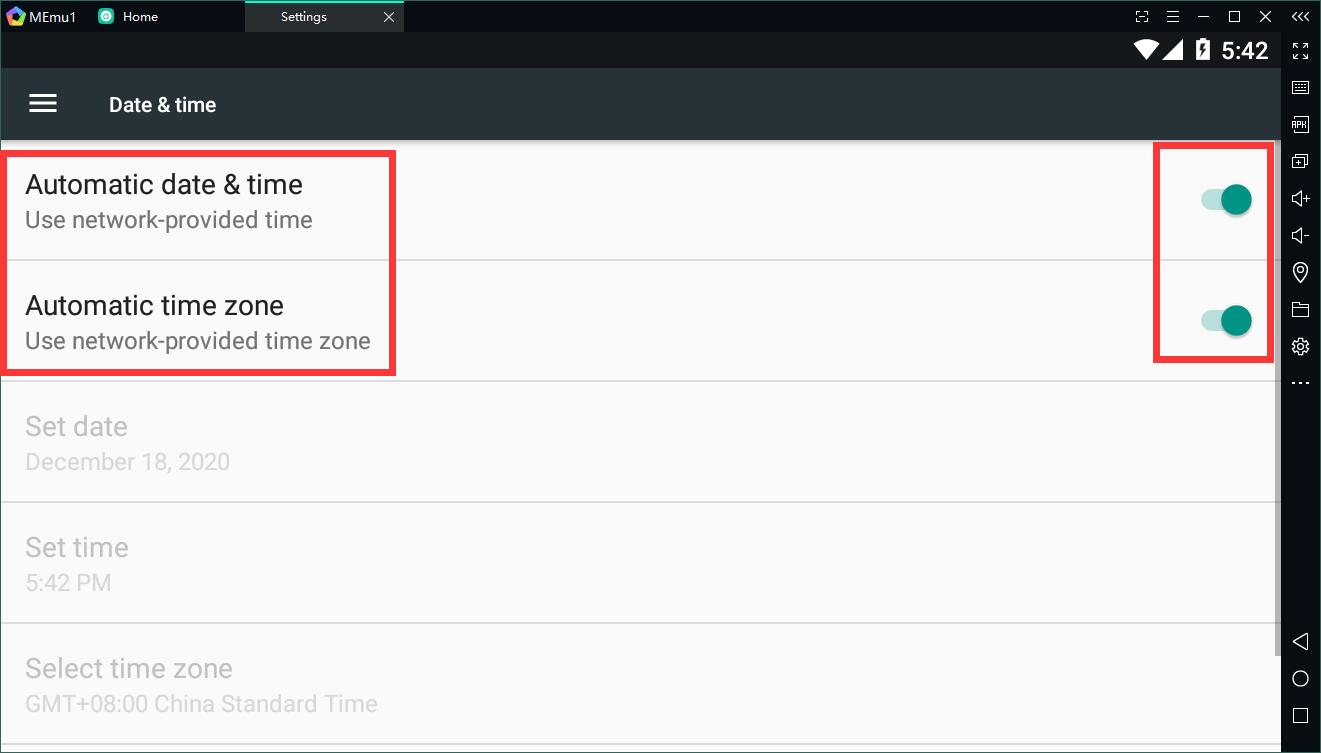Open the multi-instance manager icon
The width and height of the screenshot is (1321, 753).
click(1300, 162)
